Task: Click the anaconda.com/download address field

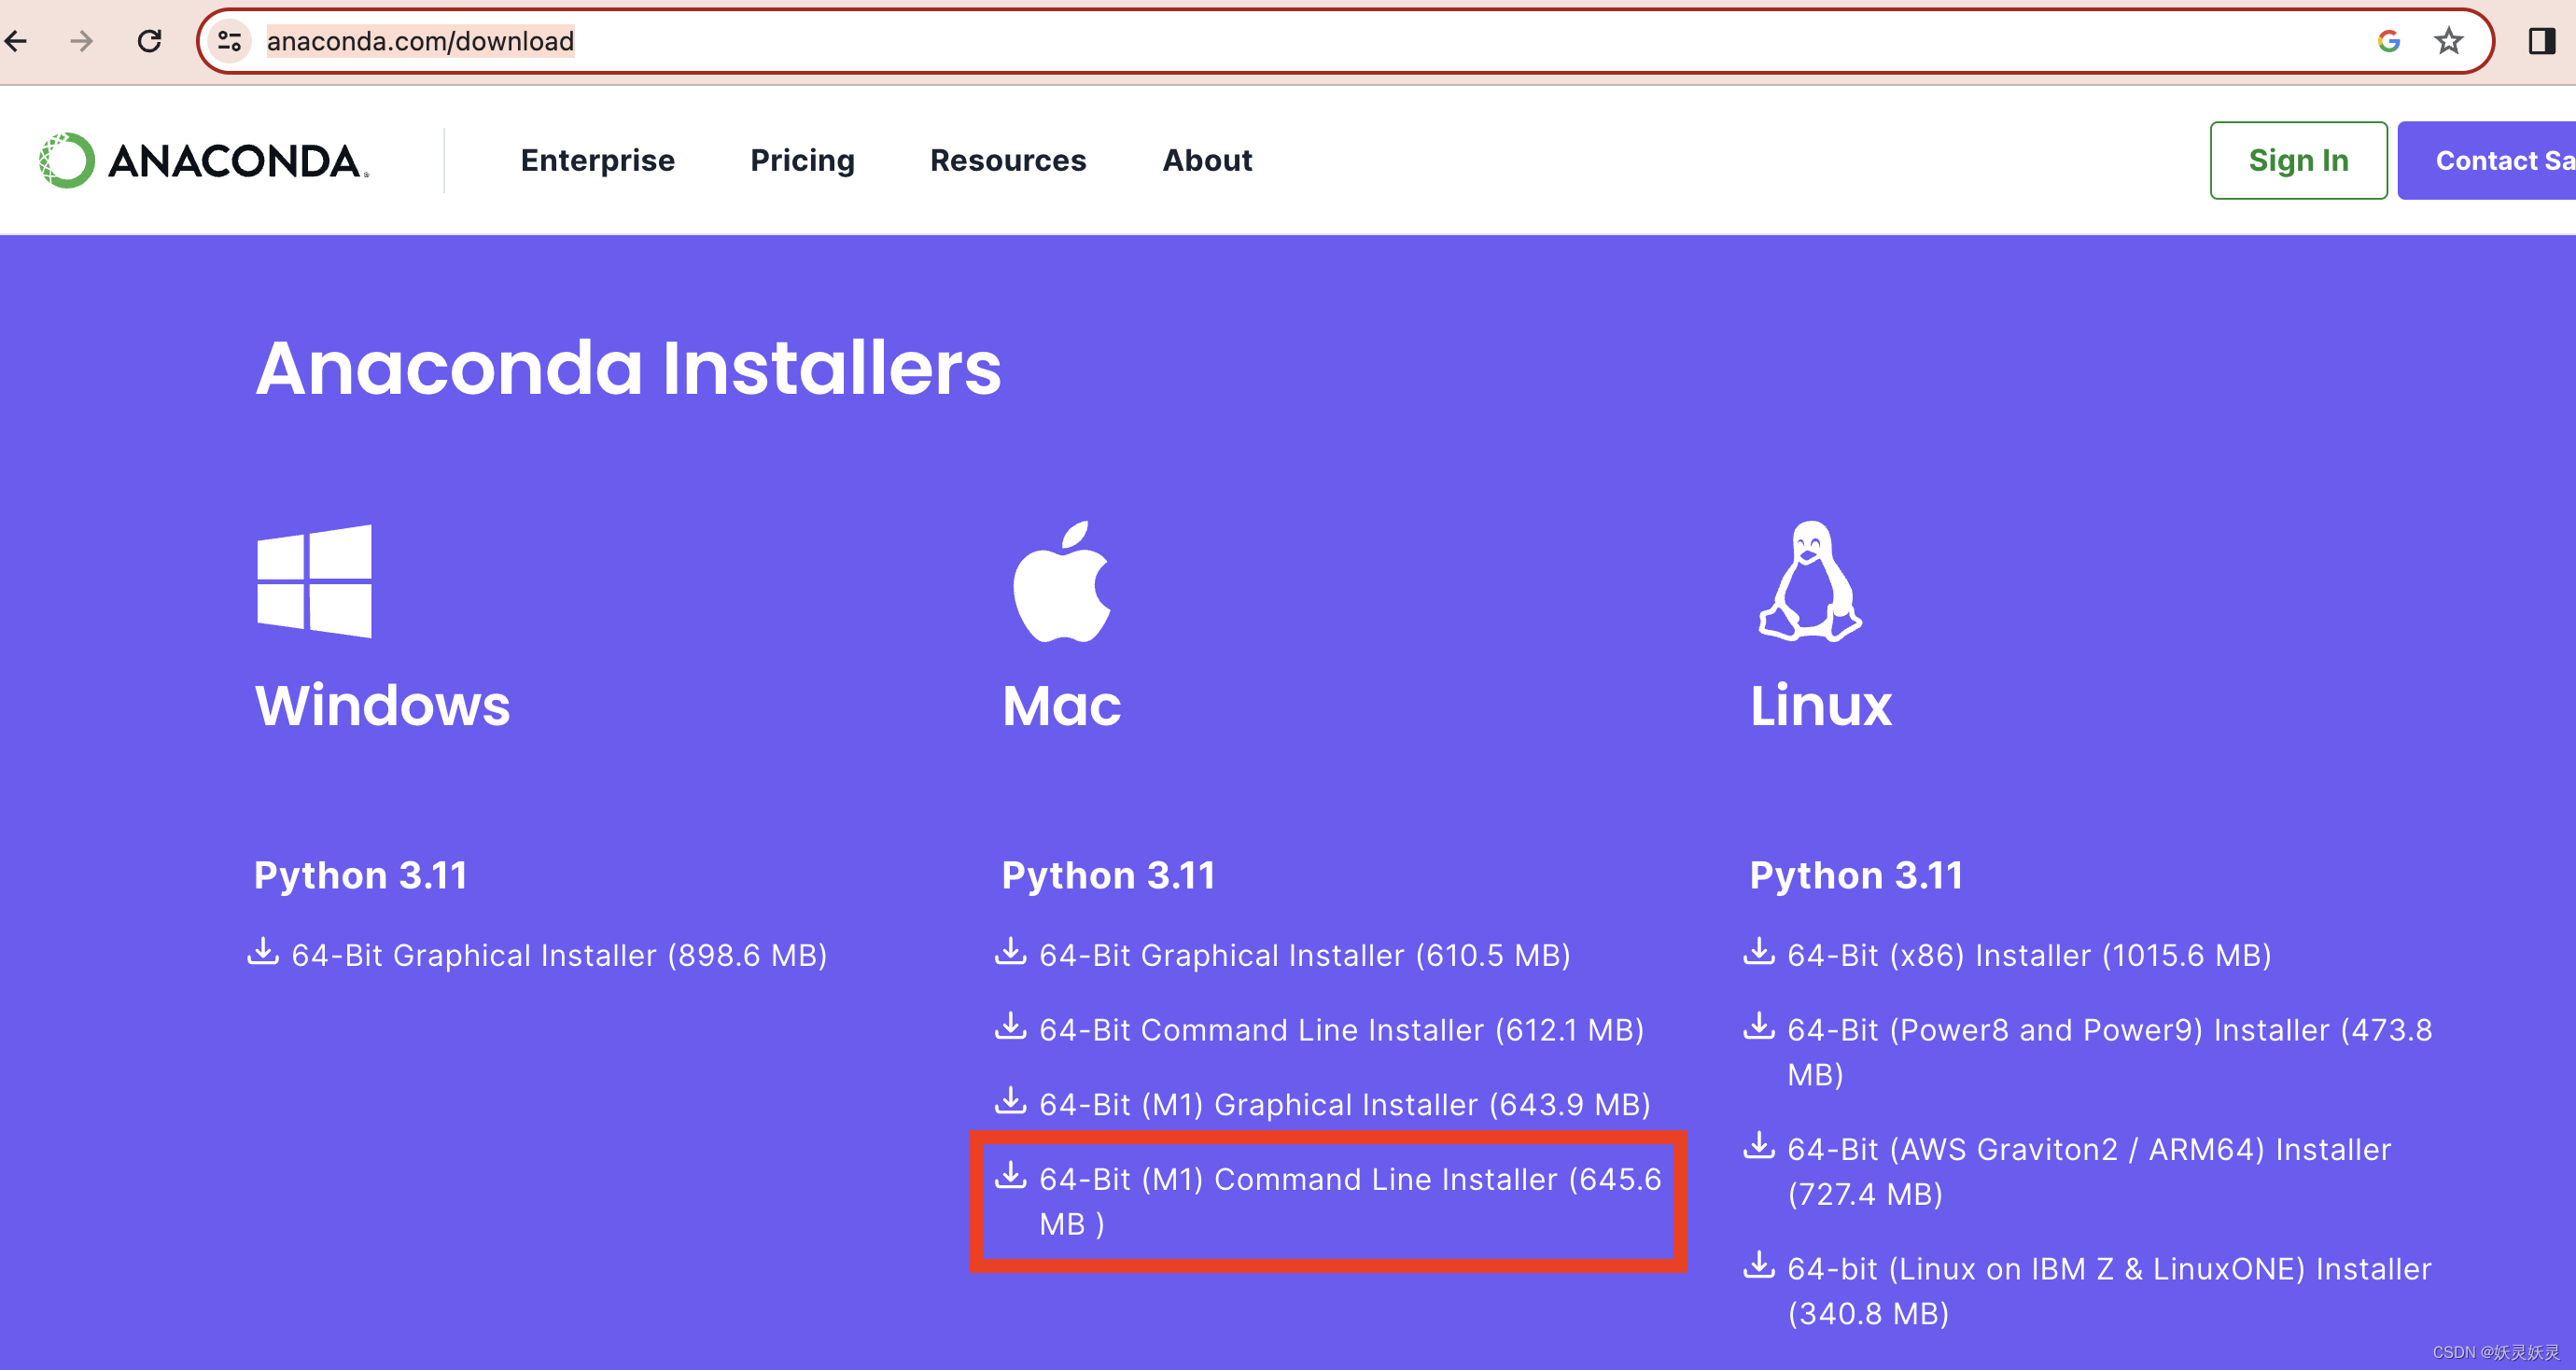Action: (420, 41)
